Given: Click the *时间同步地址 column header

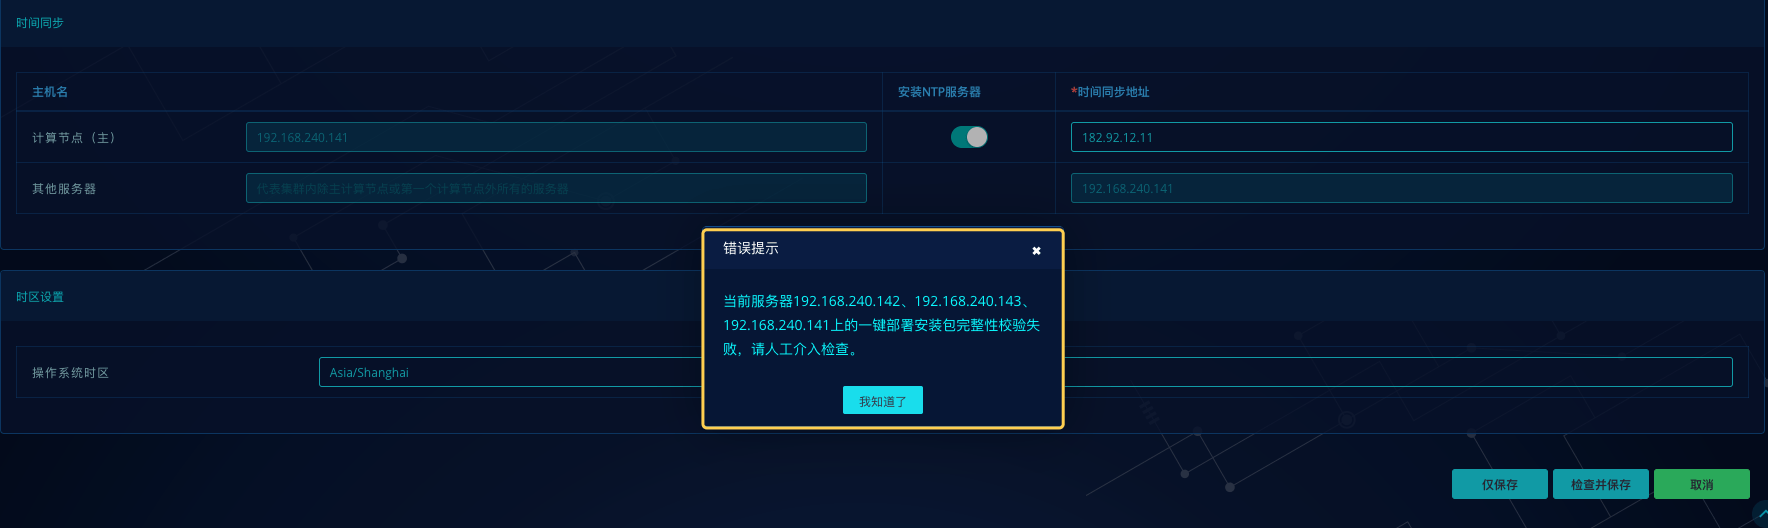Looking at the screenshot, I should click(x=1110, y=92).
